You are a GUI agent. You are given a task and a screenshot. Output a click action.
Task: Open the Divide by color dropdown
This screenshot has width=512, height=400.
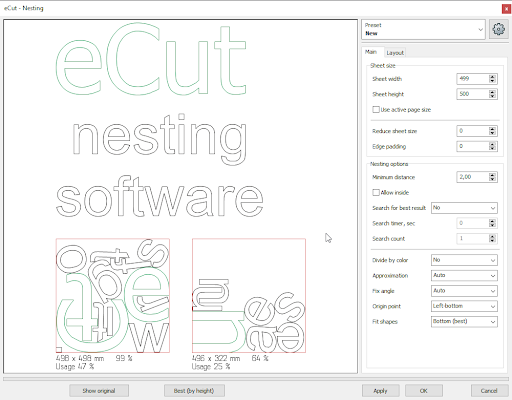pyautogui.click(x=464, y=260)
